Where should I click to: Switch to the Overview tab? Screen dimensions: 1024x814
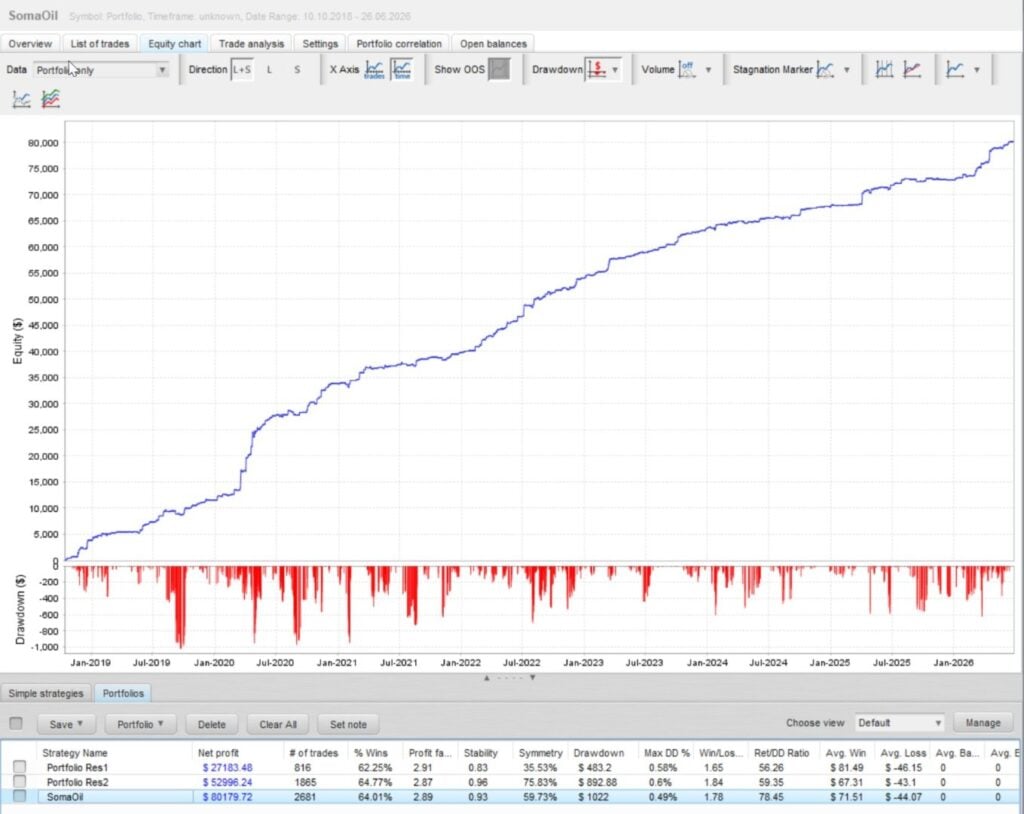[30, 44]
